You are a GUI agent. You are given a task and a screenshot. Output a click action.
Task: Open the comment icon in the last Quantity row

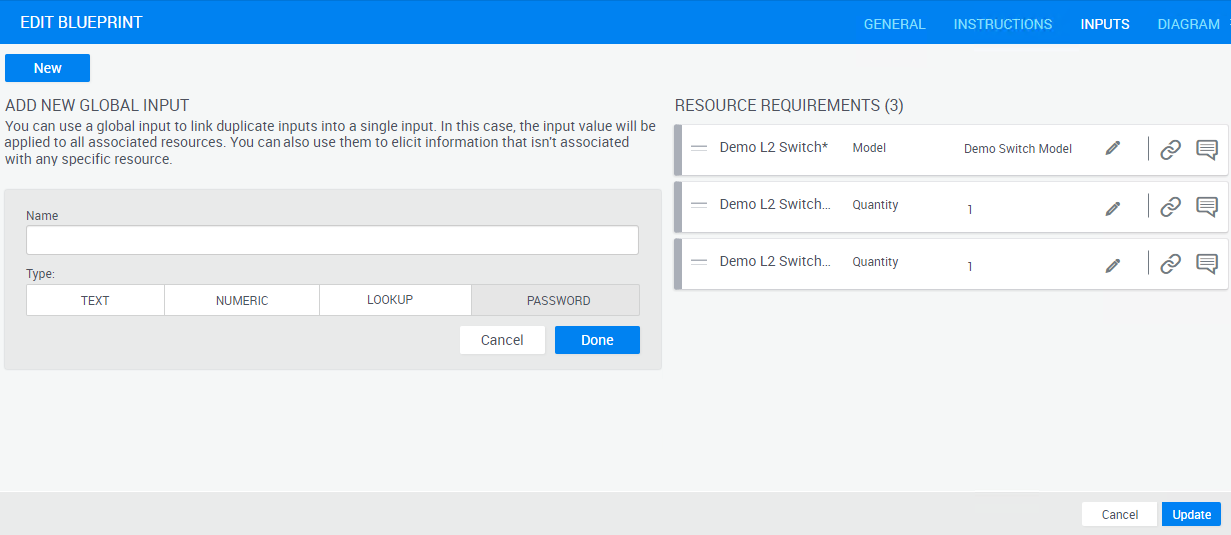click(x=1207, y=264)
